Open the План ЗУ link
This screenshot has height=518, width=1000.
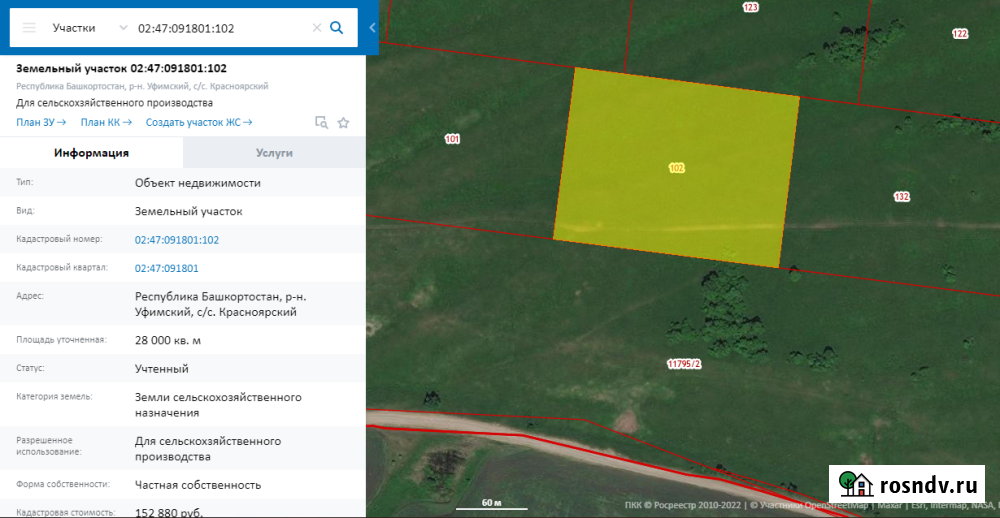[x=41, y=122]
